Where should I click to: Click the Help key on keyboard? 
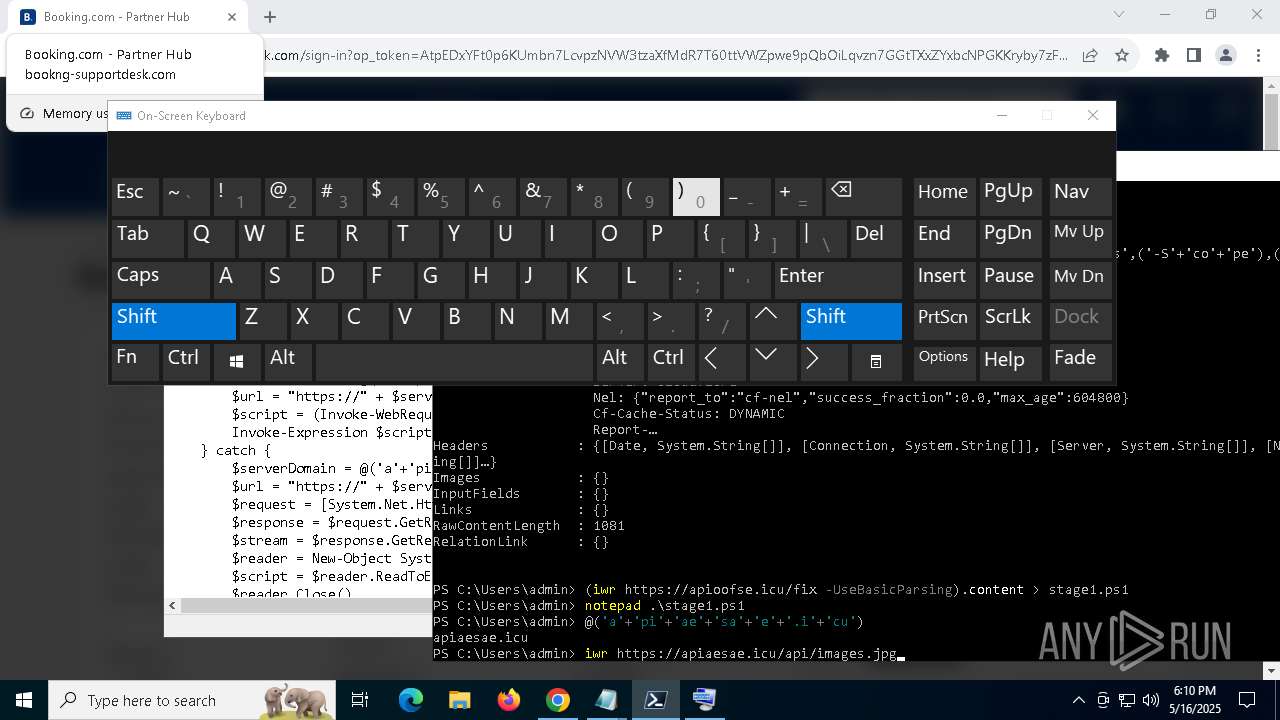click(x=1010, y=361)
